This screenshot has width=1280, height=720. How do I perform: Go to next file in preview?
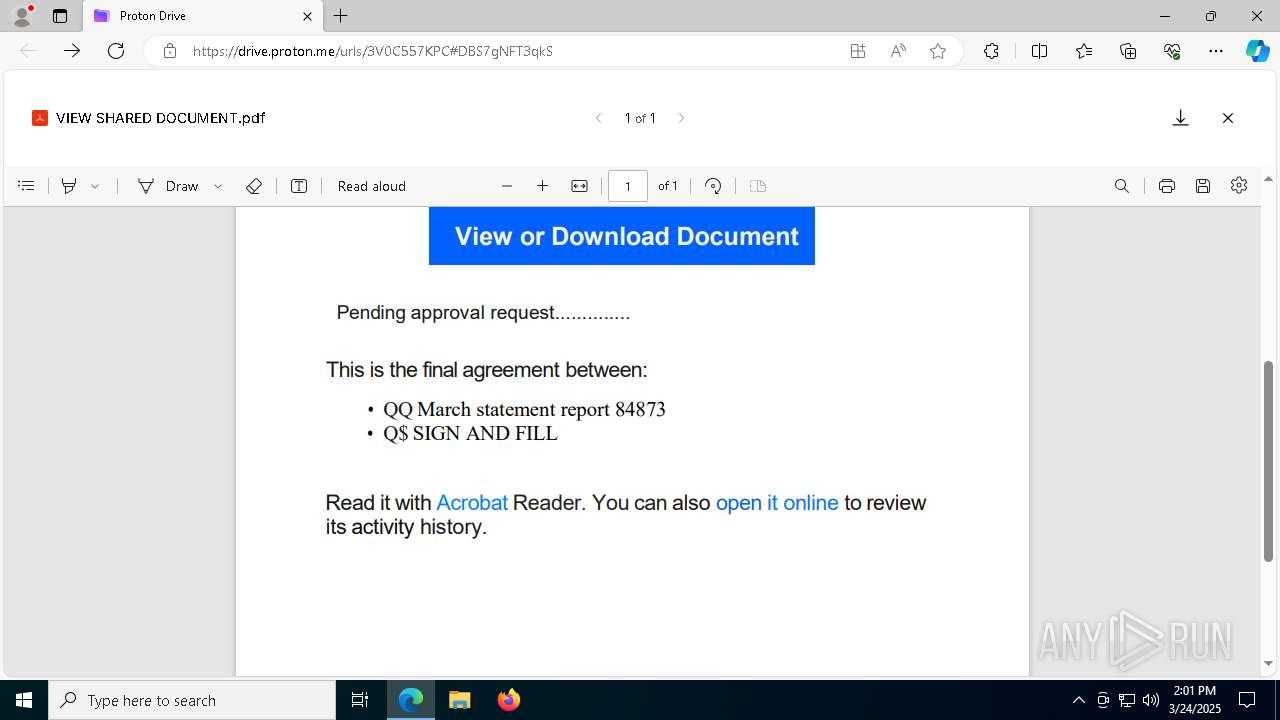[681, 118]
